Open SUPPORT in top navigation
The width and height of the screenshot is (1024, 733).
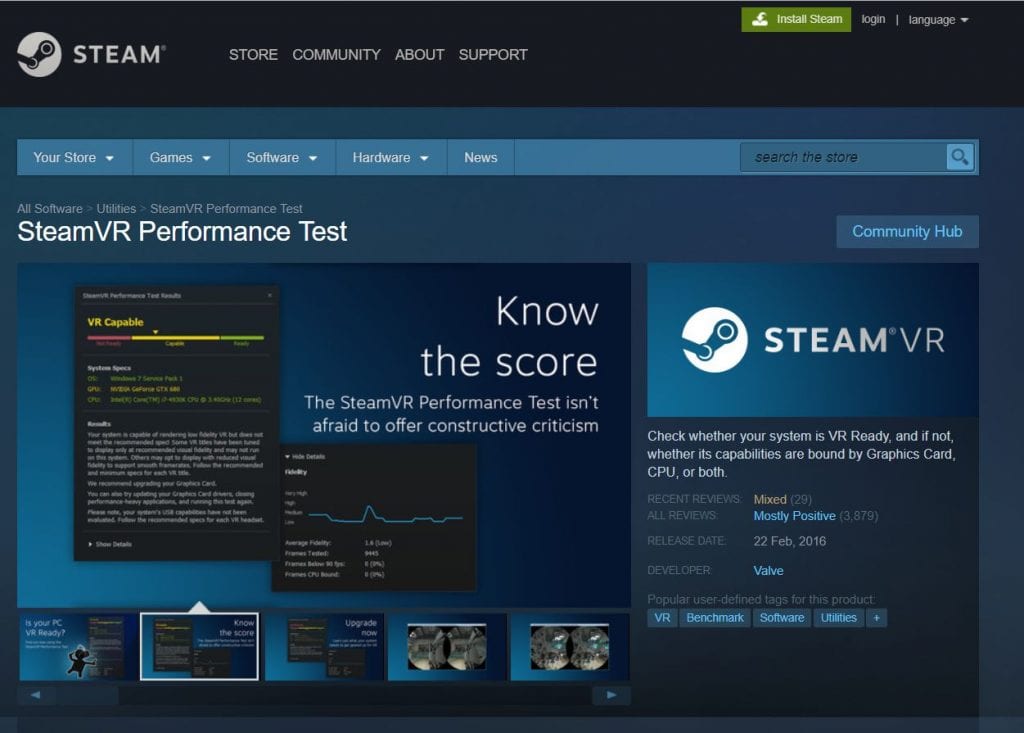(493, 55)
